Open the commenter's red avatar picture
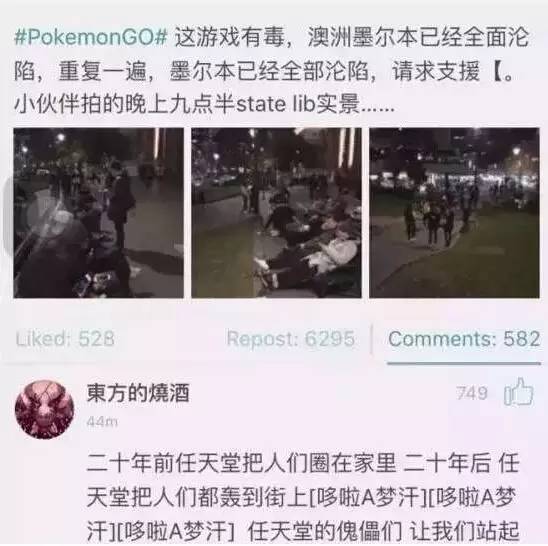The image size is (548, 546). (44, 409)
